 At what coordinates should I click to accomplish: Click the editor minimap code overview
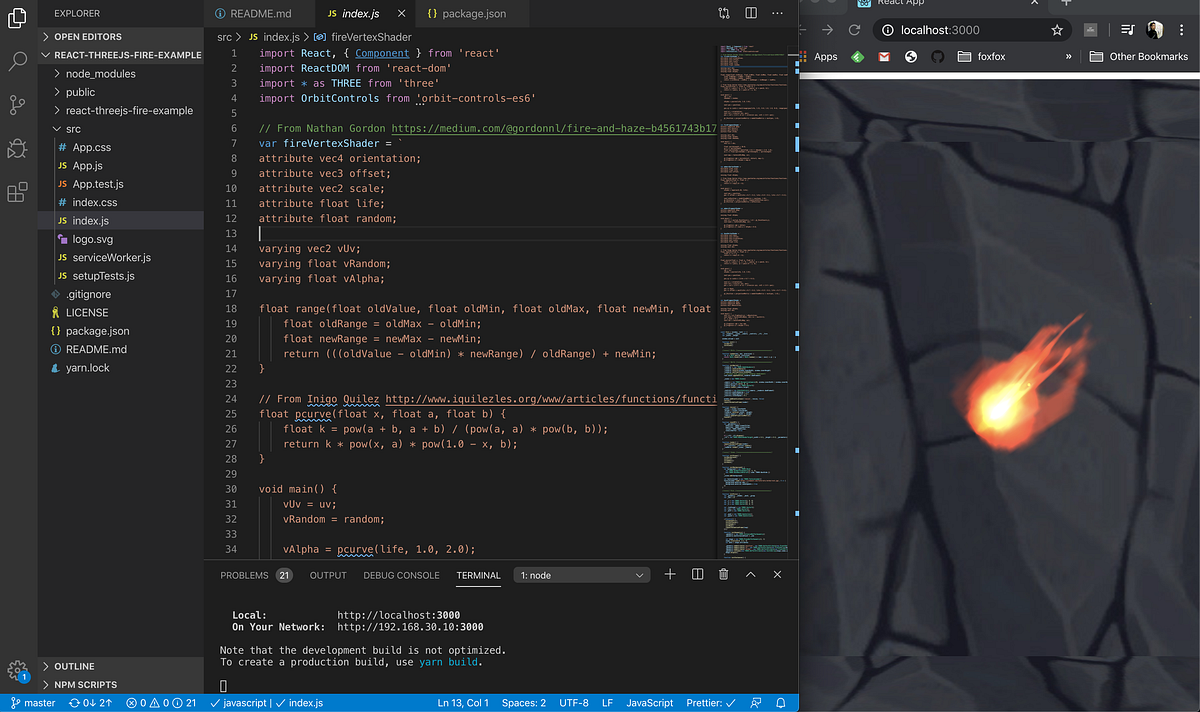(756, 300)
